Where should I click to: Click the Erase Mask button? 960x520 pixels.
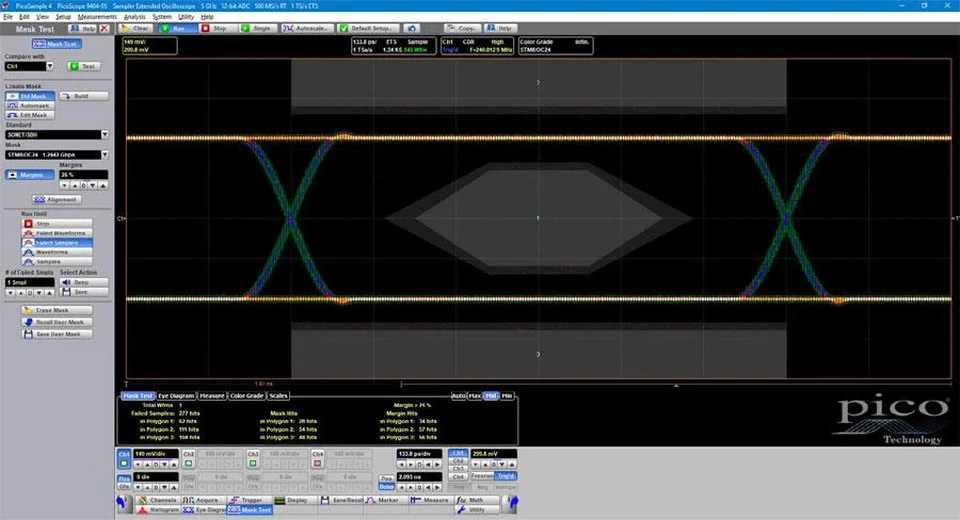56,310
